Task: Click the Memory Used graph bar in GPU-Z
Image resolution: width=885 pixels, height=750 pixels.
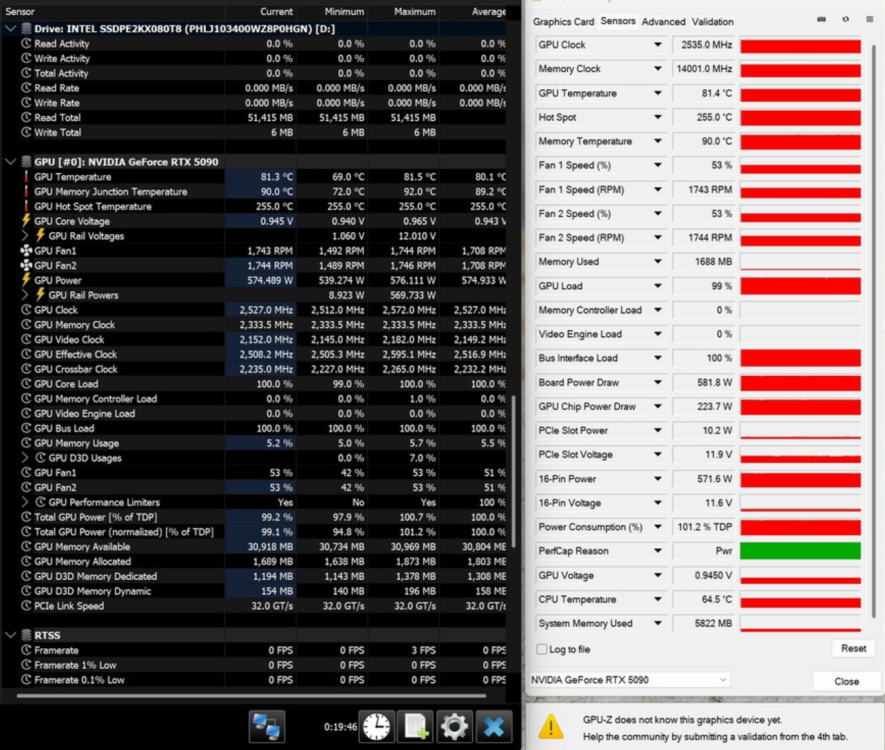Action: (x=800, y=262)
